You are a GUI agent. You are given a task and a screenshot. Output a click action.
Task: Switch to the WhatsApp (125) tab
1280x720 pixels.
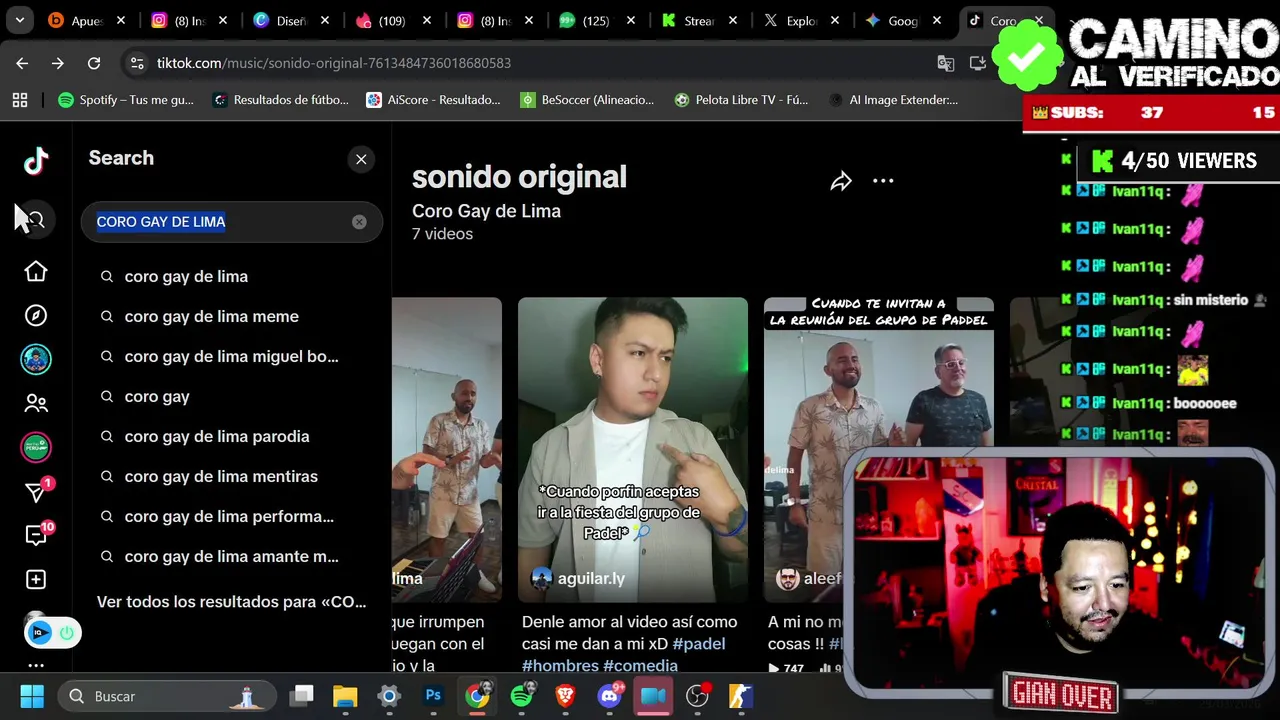597,20
